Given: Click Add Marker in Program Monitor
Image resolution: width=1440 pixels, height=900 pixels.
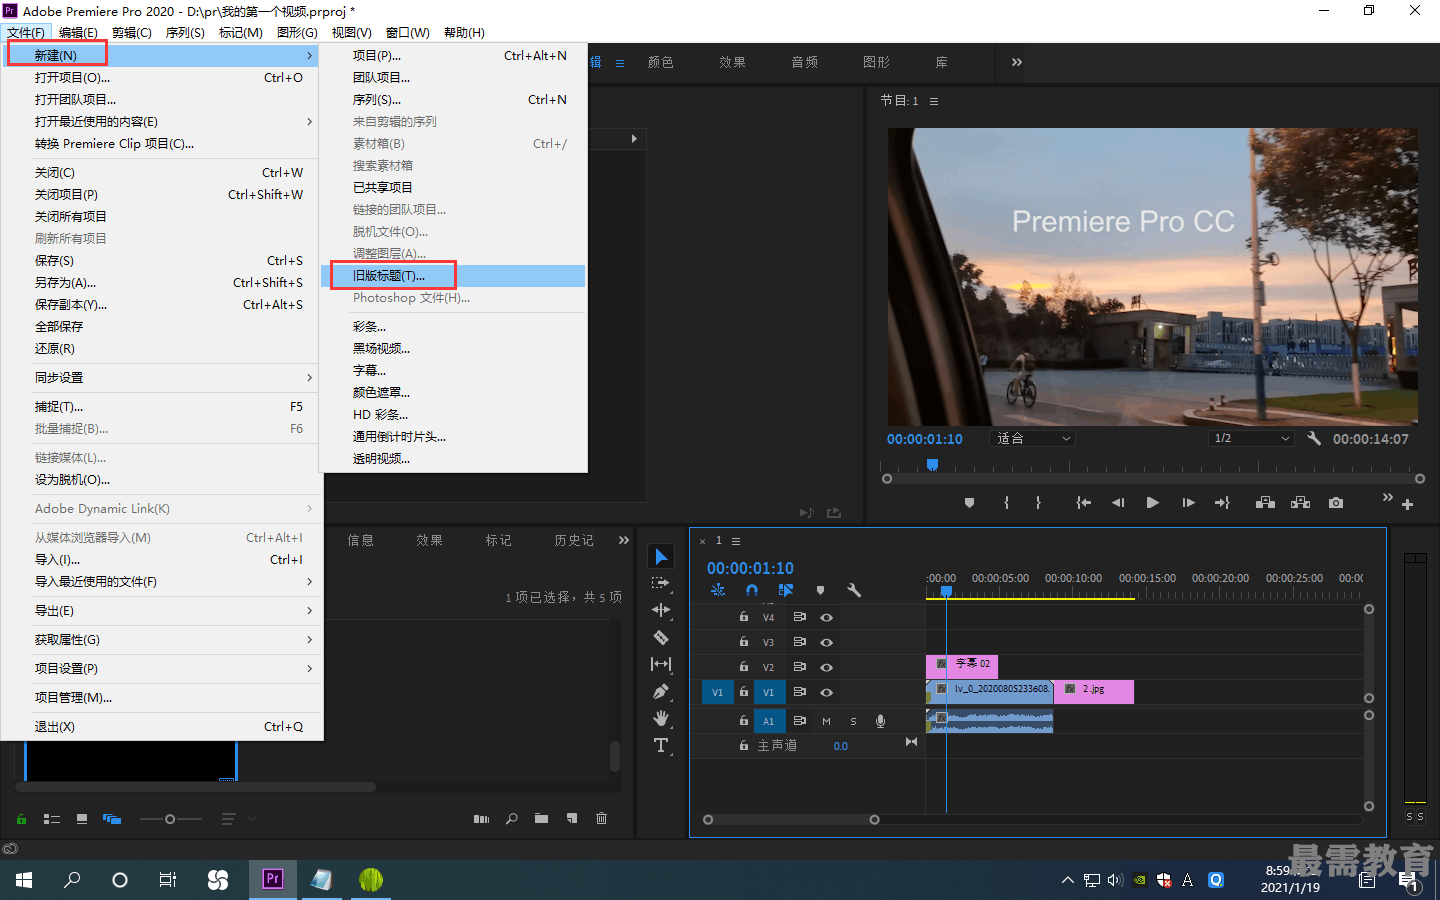Looking at the screenshot, I should (x=969, y=503).
